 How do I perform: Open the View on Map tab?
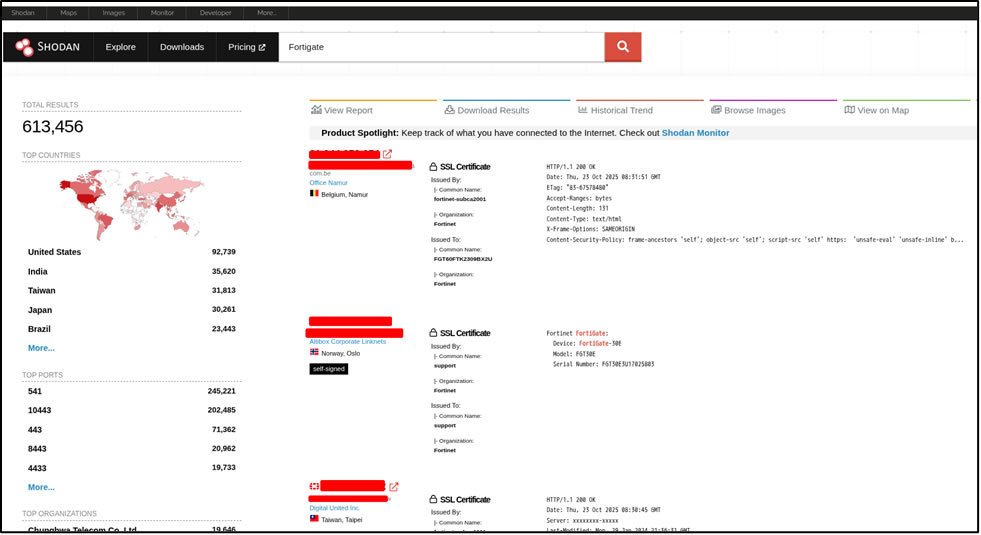click(906, 110)
